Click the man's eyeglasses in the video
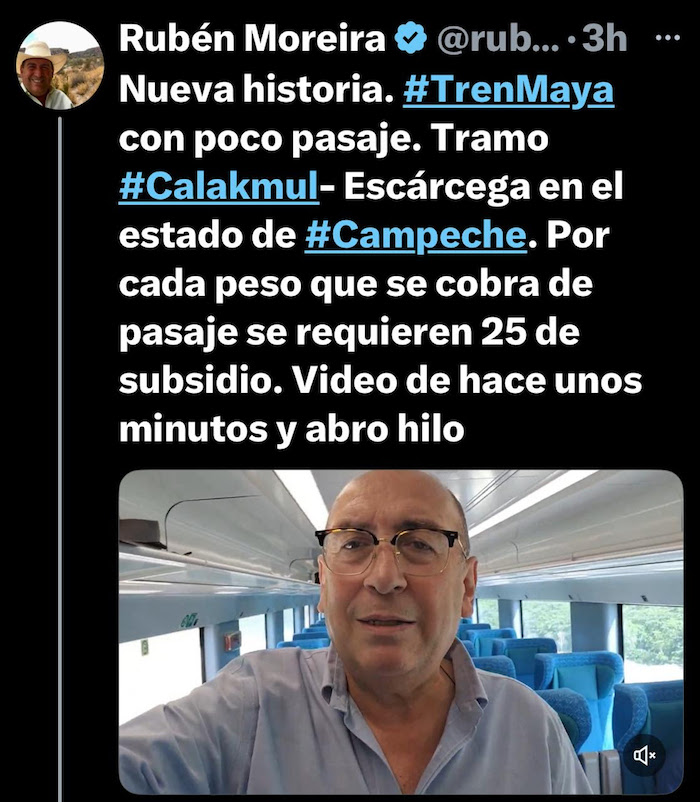700x802 pixels. click(392, 550)
